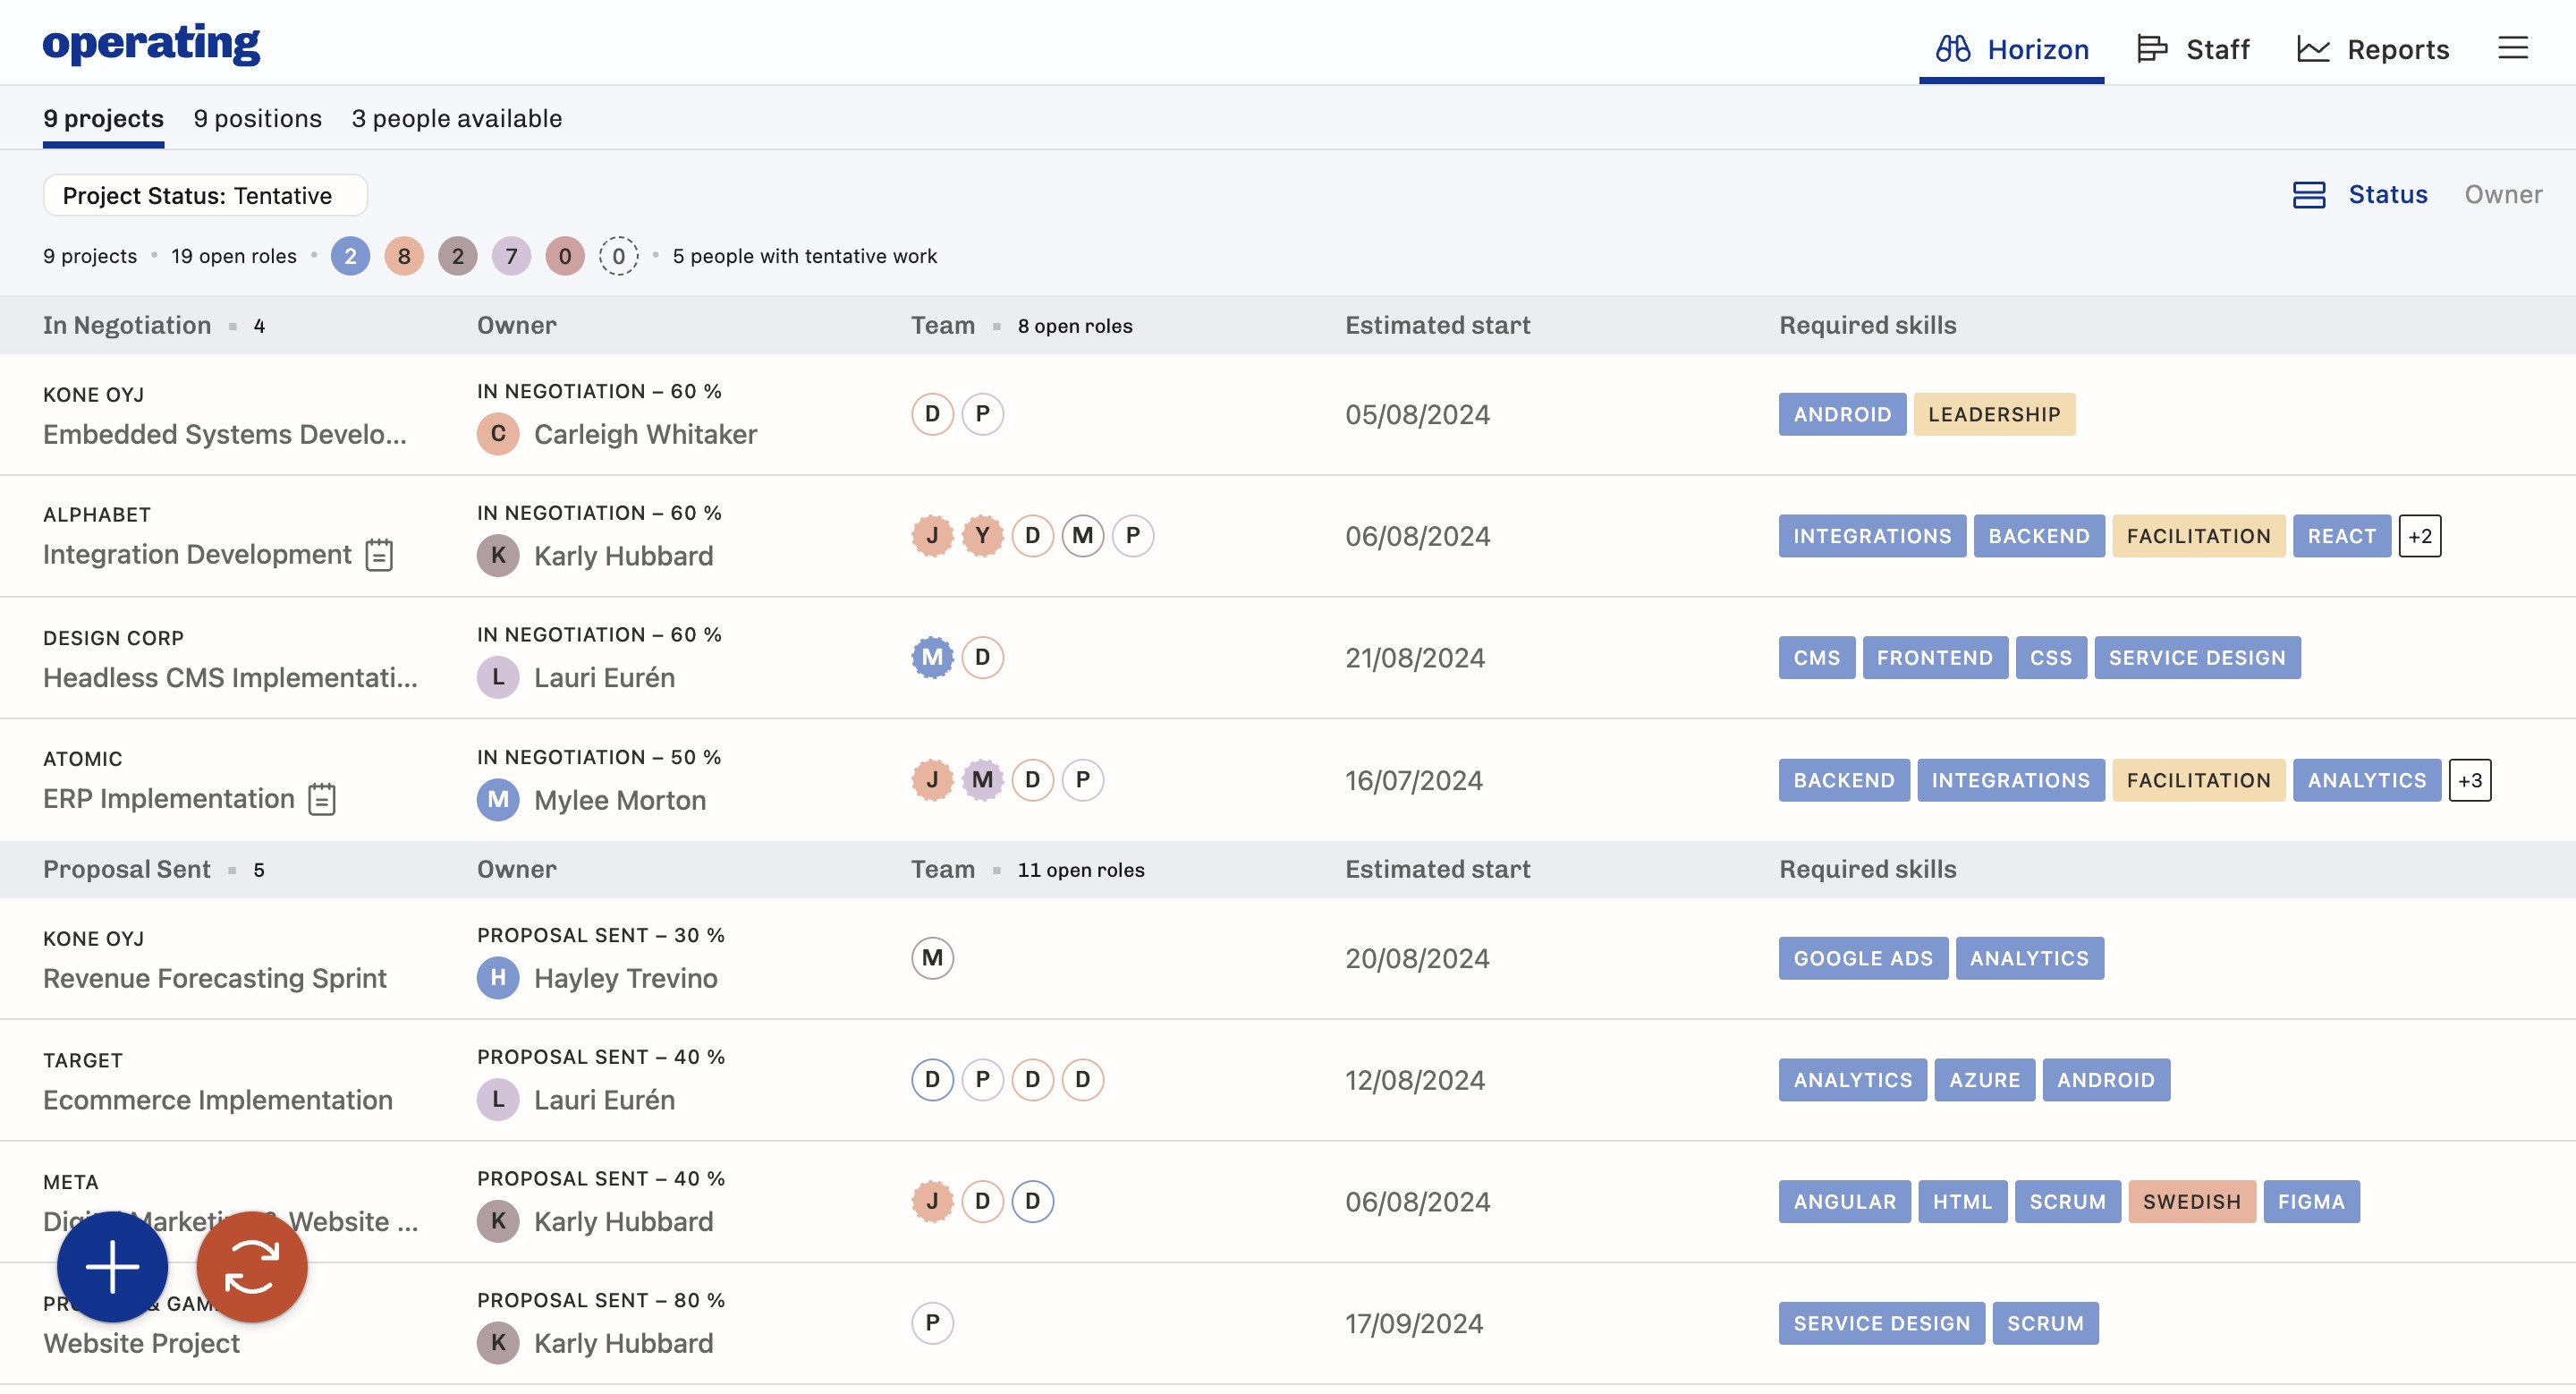Click the blue M avatar in Headless CMS team
Image resolution: width=2576 pixels, height=1394 pixels.
click(932, 657)
